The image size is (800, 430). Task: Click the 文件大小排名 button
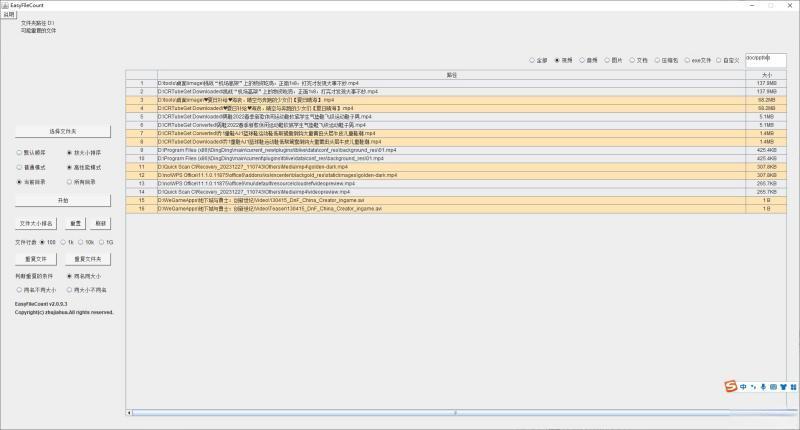pyautogui.click(x=36, y=223)
